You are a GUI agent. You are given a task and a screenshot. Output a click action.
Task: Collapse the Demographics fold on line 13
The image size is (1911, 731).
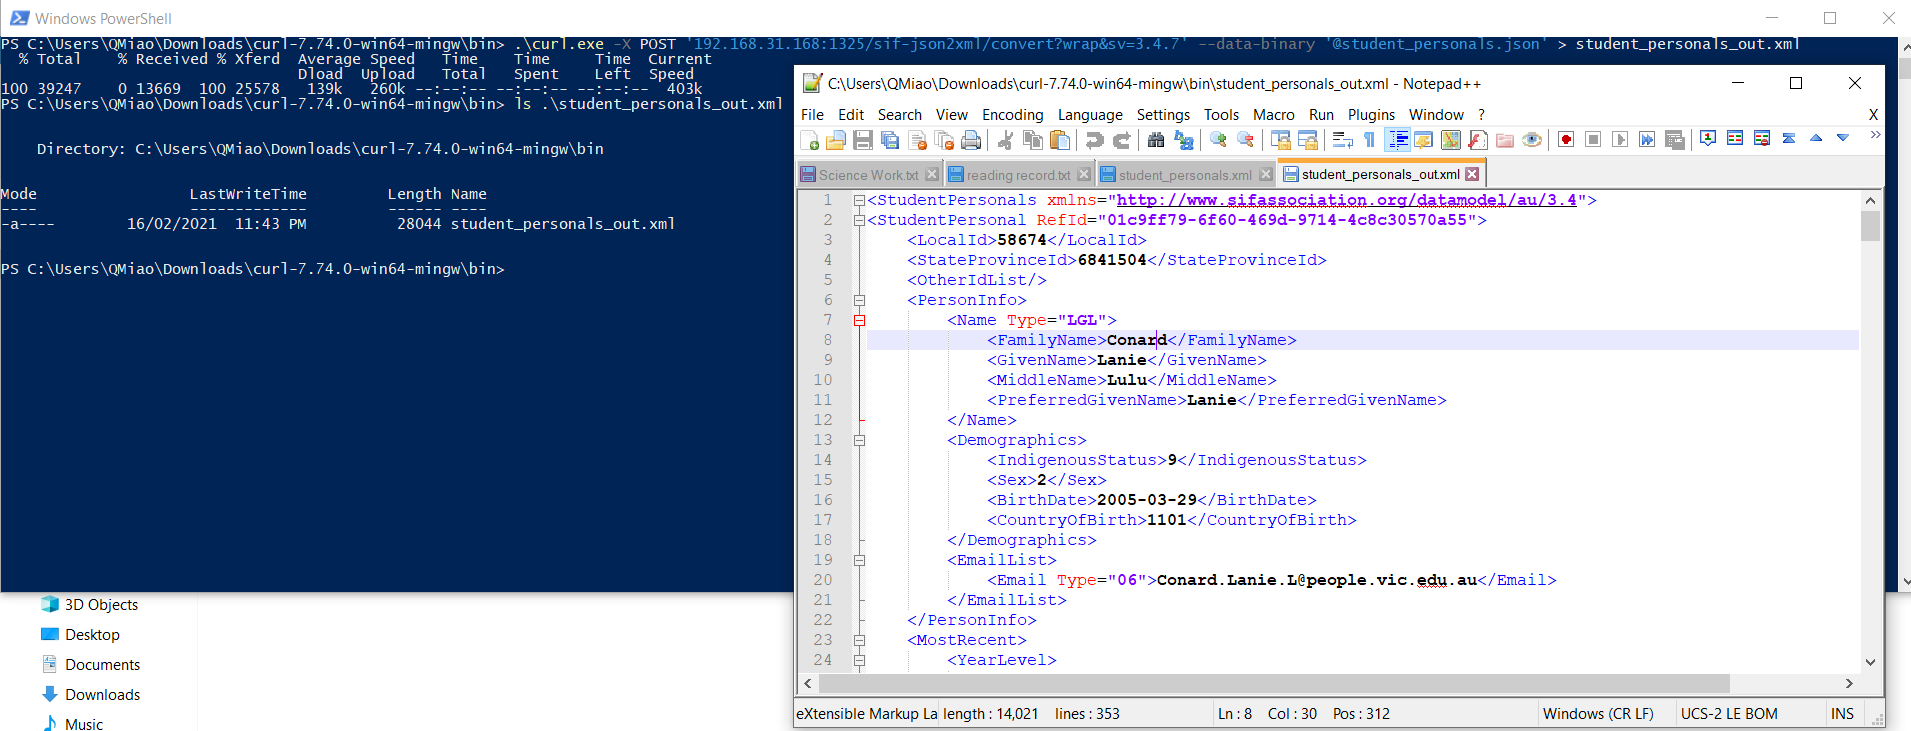point(859,440)
